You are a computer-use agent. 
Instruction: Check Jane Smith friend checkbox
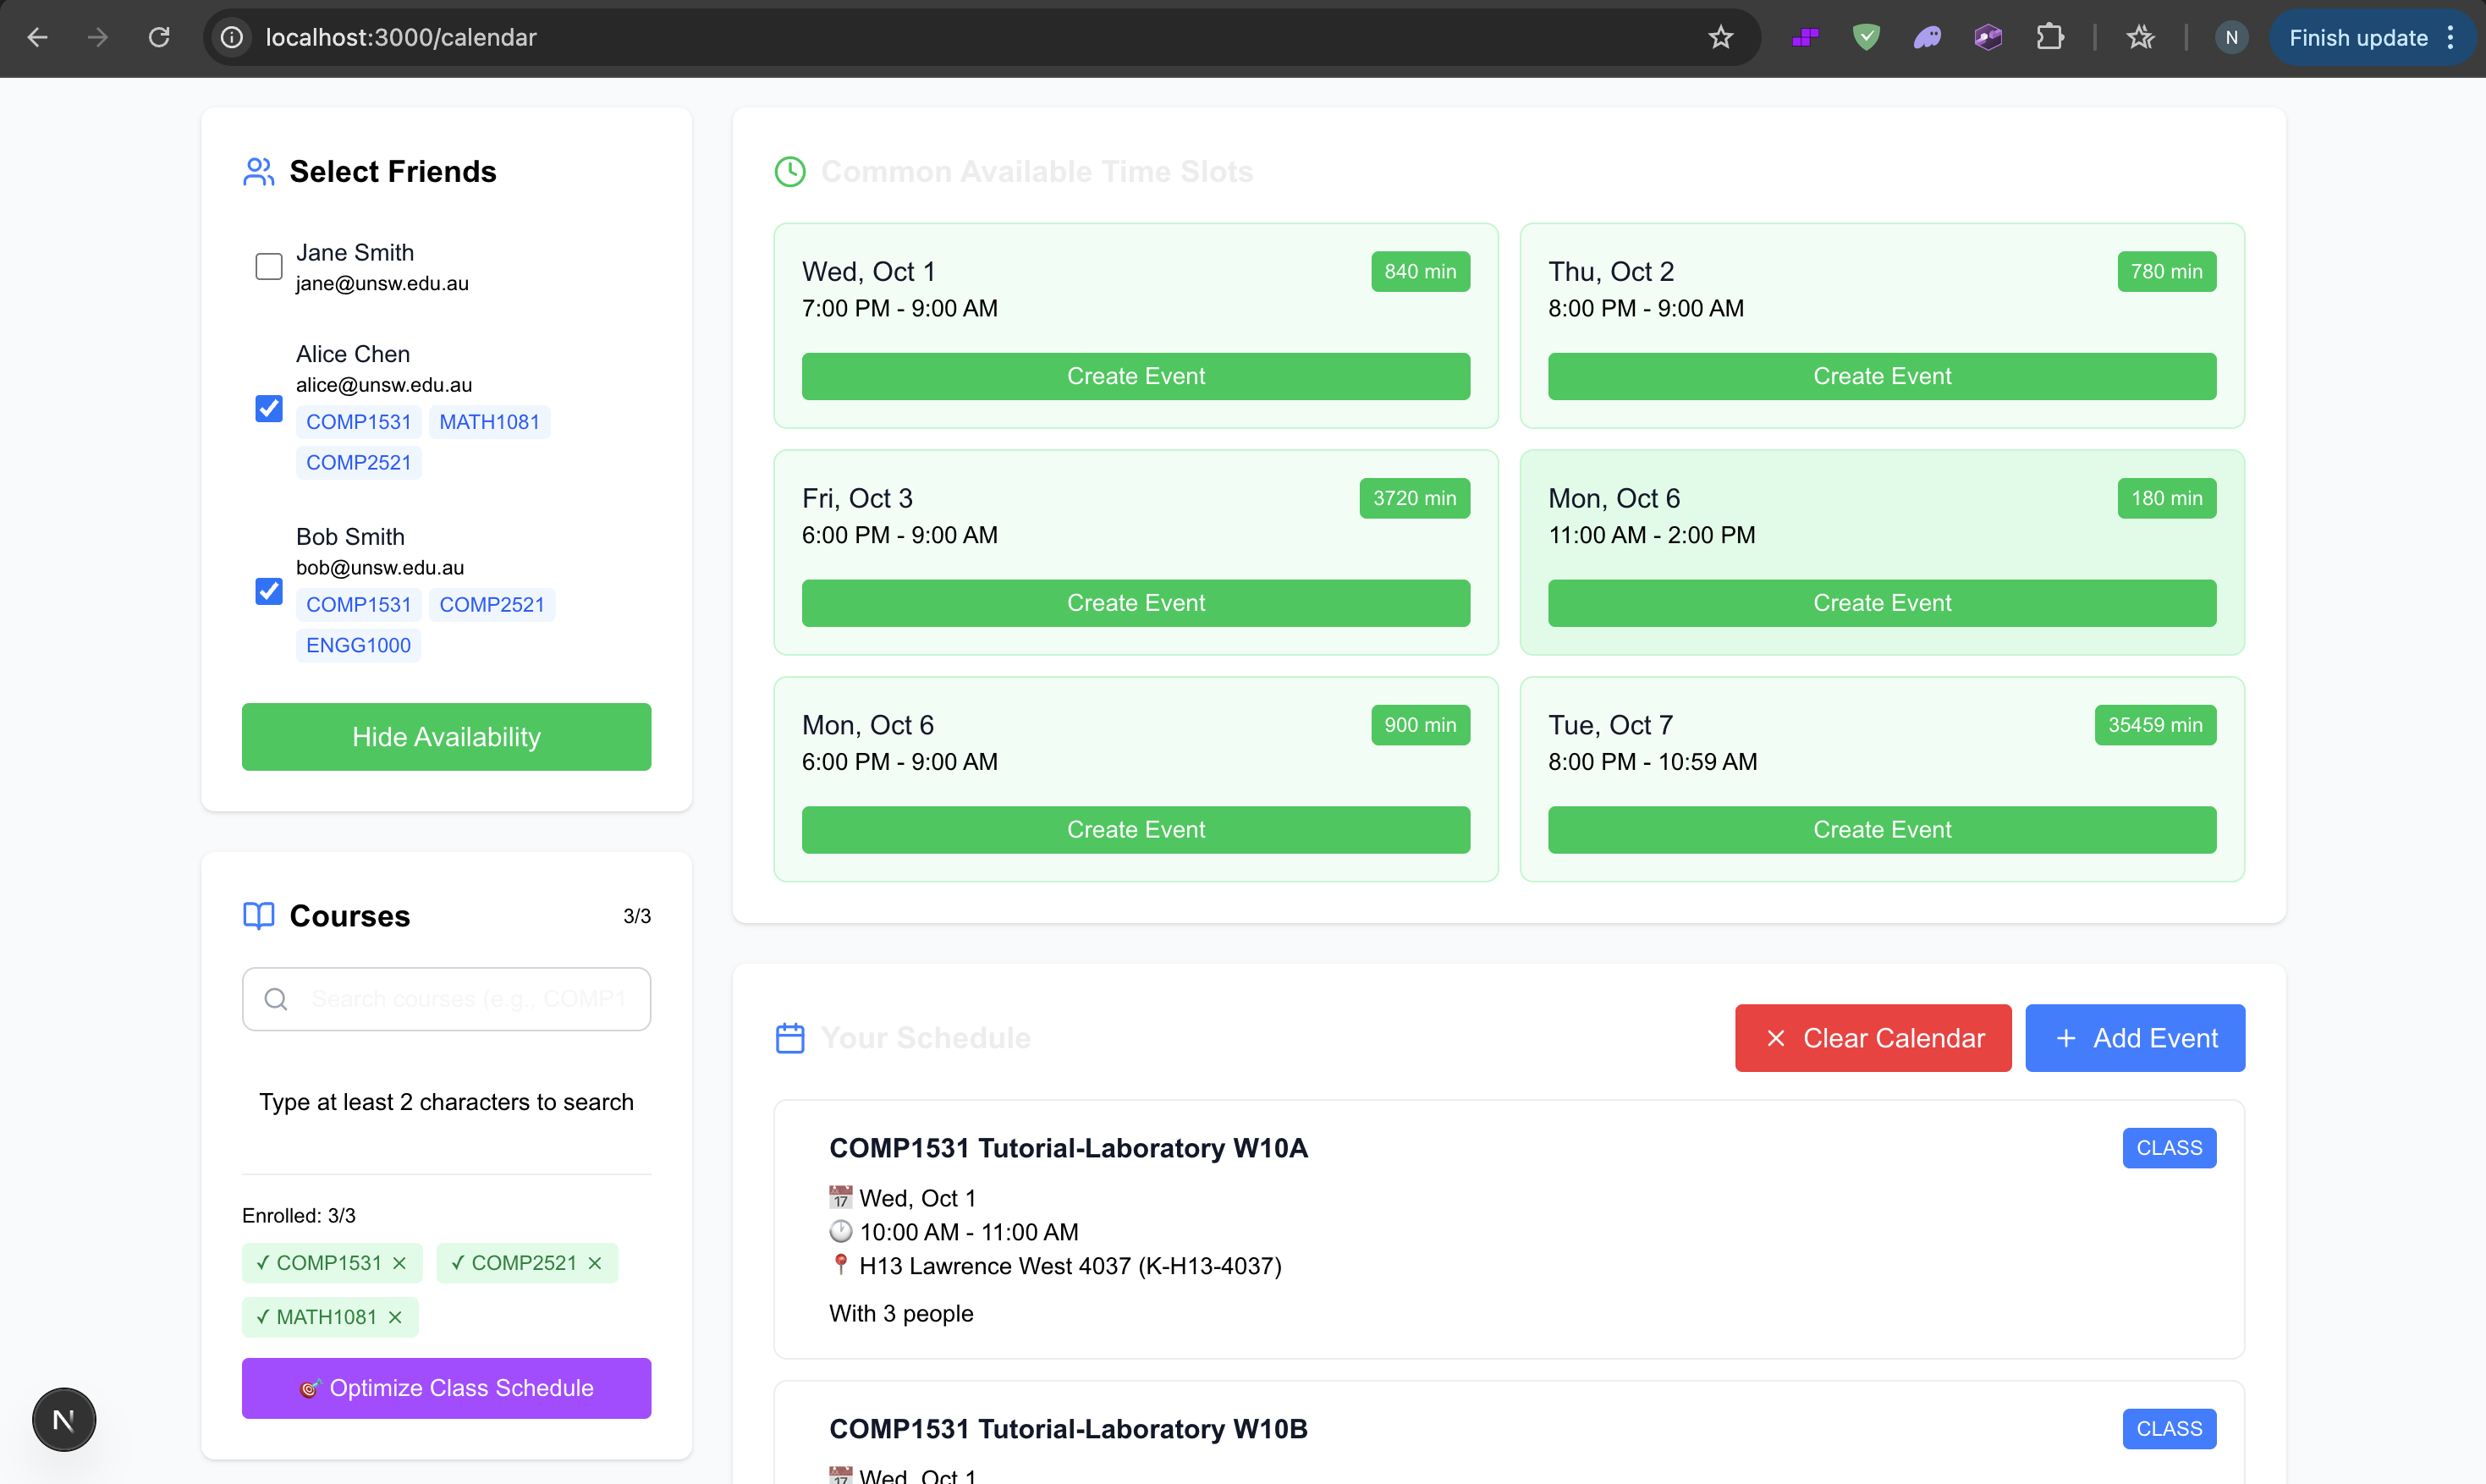(x=269, y=266)
